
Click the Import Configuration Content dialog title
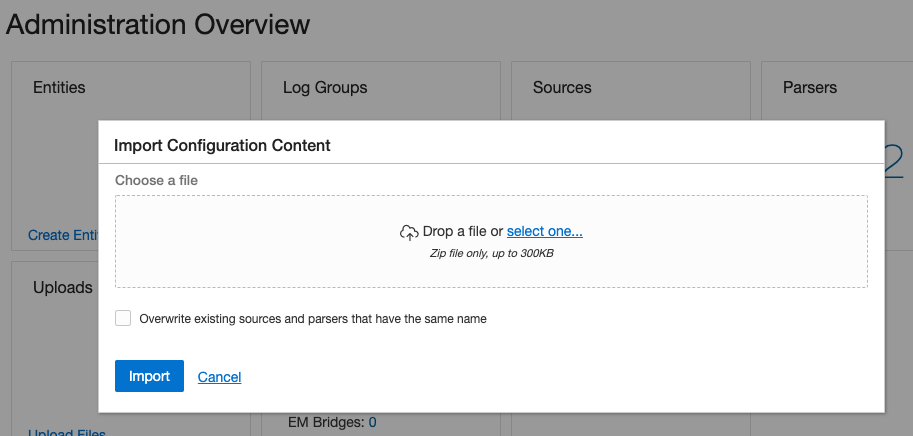(x=222, y=145)
